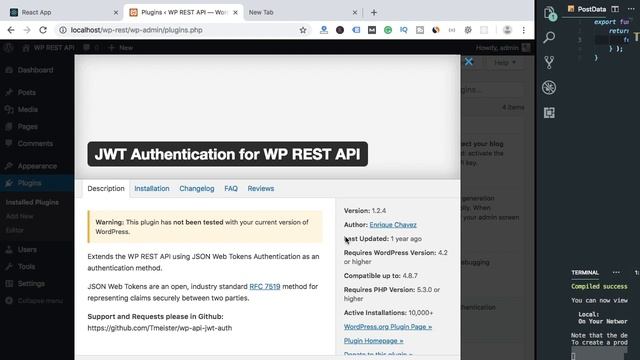Open VS Code Search magnifier icon

point(549,38)
